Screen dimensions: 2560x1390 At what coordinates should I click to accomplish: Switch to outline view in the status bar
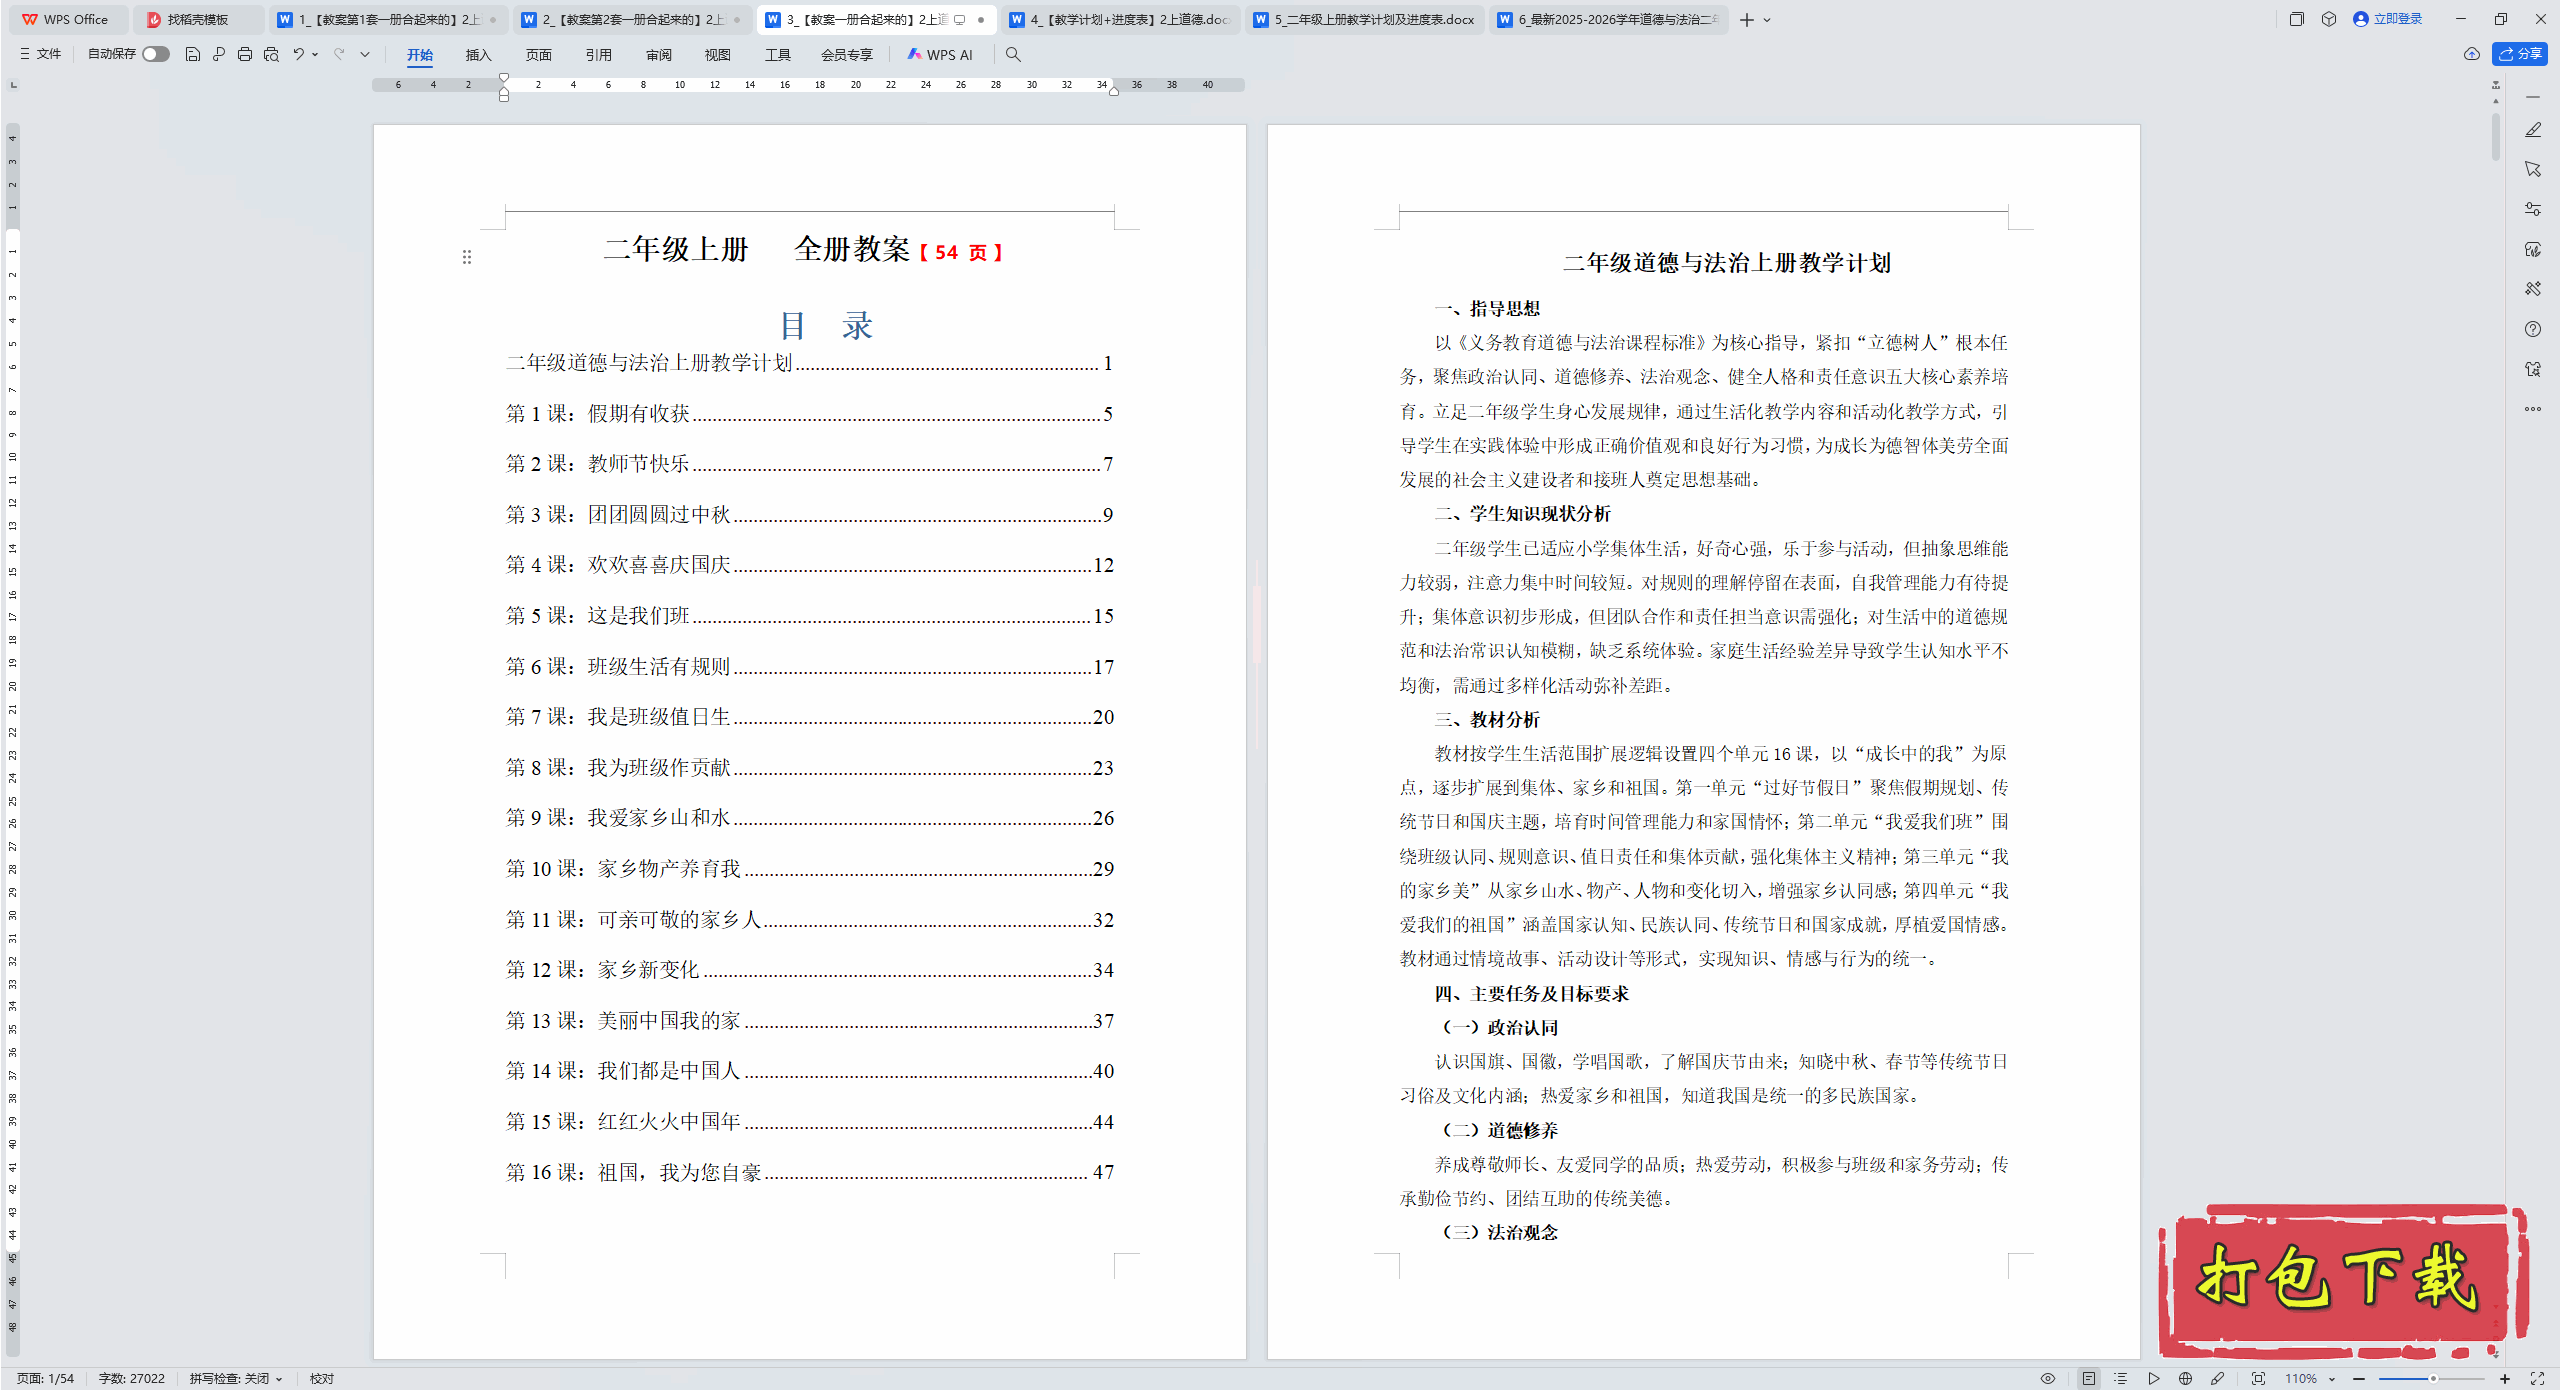[x=2121, y=1378]
